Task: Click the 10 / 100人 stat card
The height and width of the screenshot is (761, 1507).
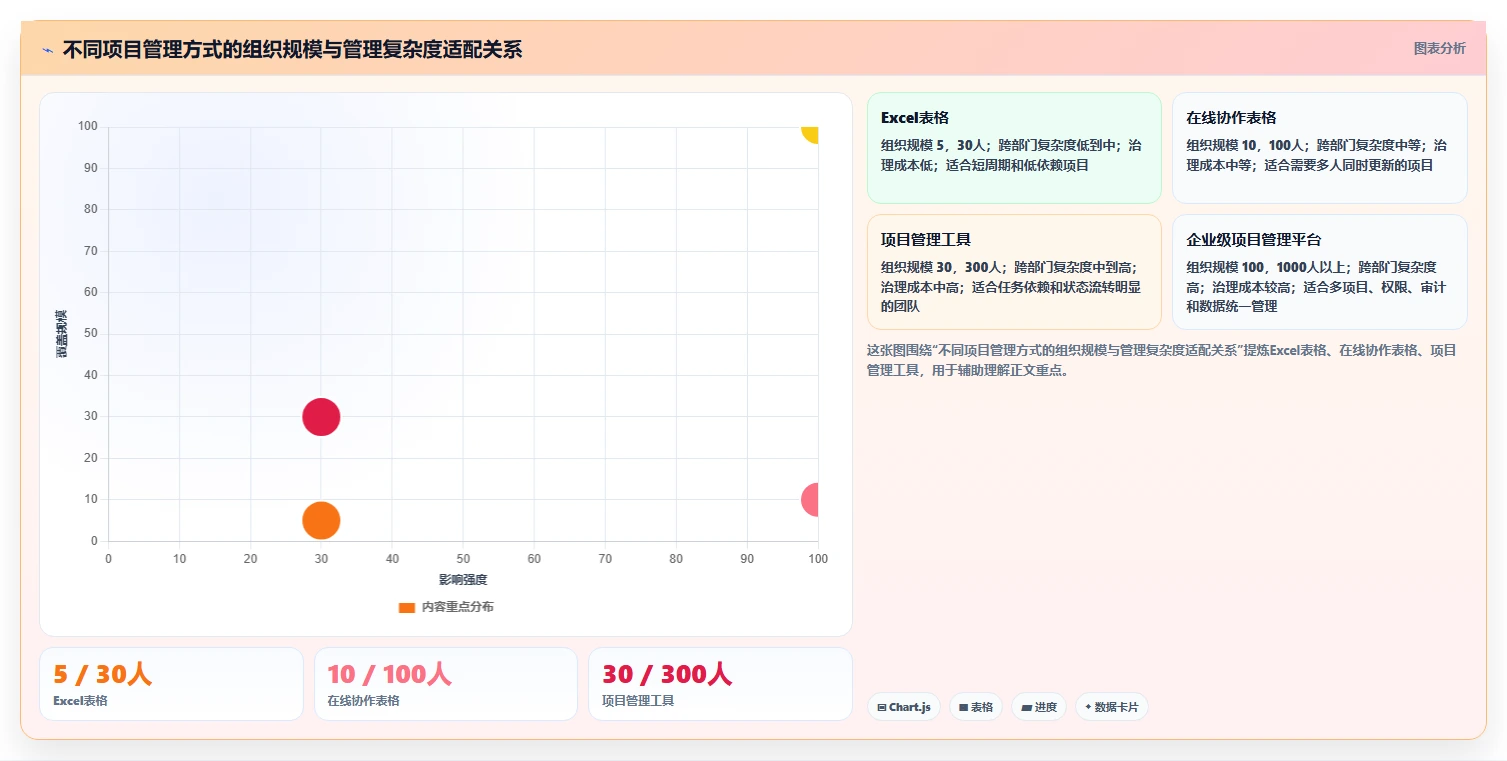Action: 446,684
